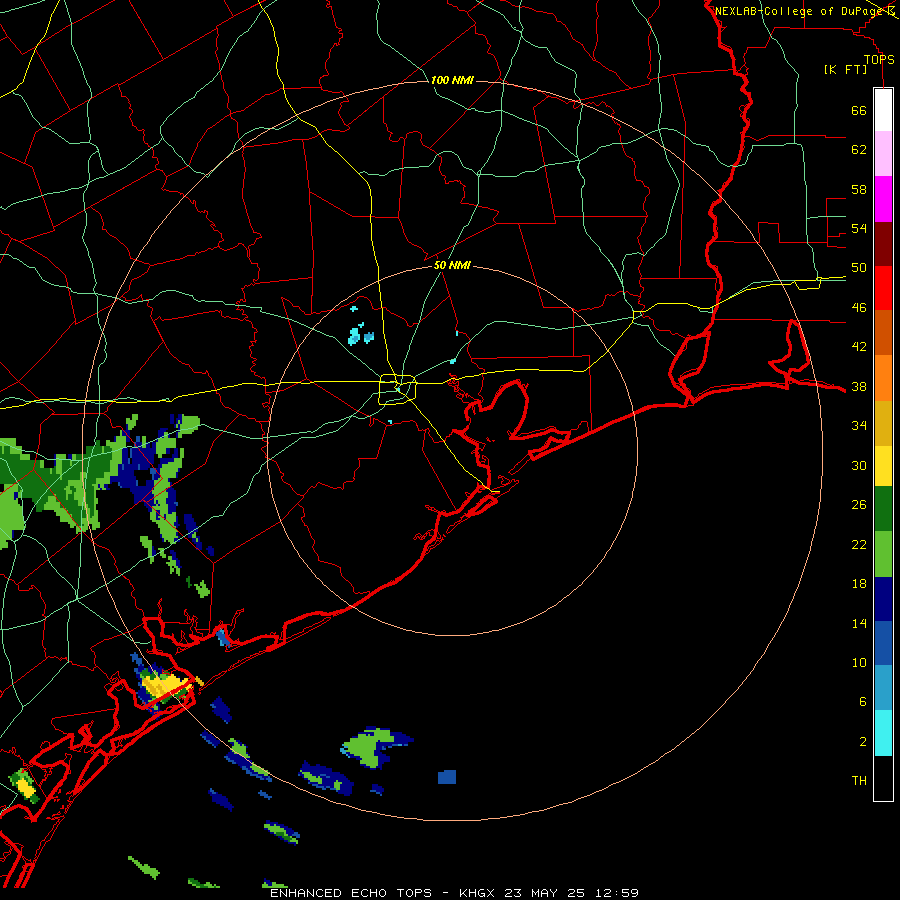
Task: Pick the bright orange legend swatch
Action: [x=883, y=378]
